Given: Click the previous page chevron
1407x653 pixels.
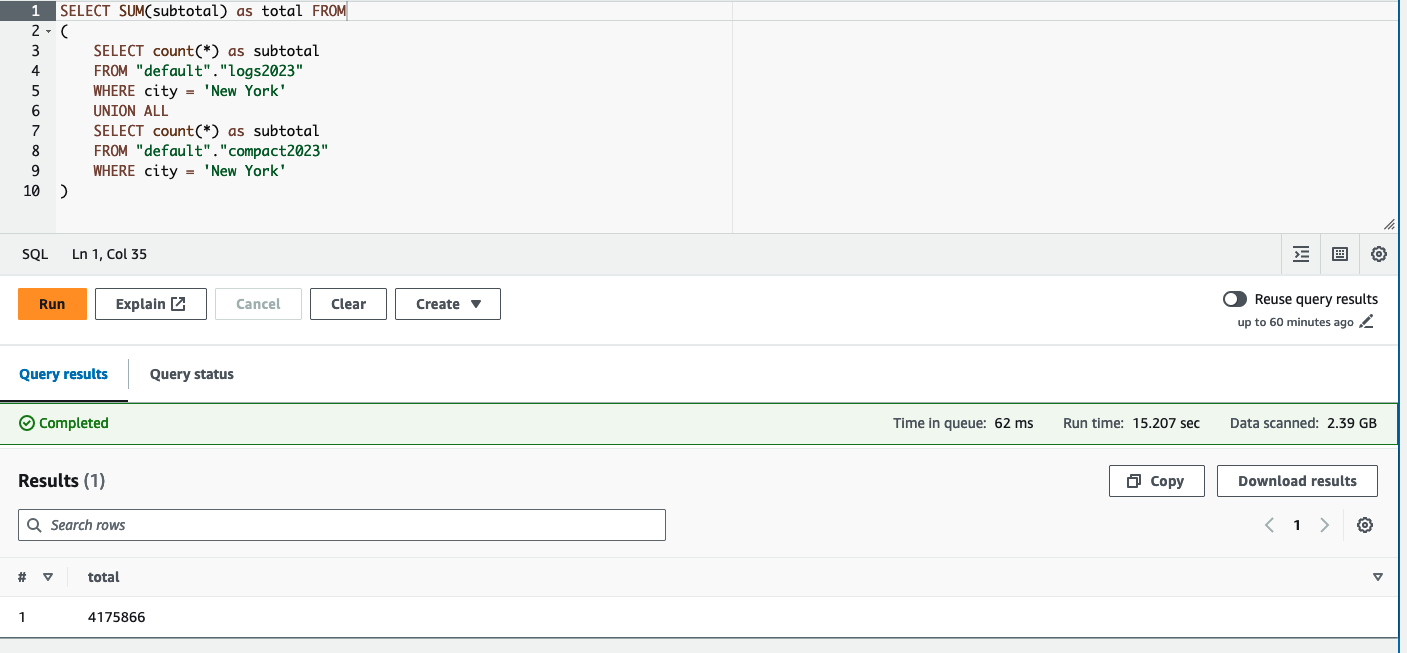Looking at the screenshot, I should click(1269, 524).
